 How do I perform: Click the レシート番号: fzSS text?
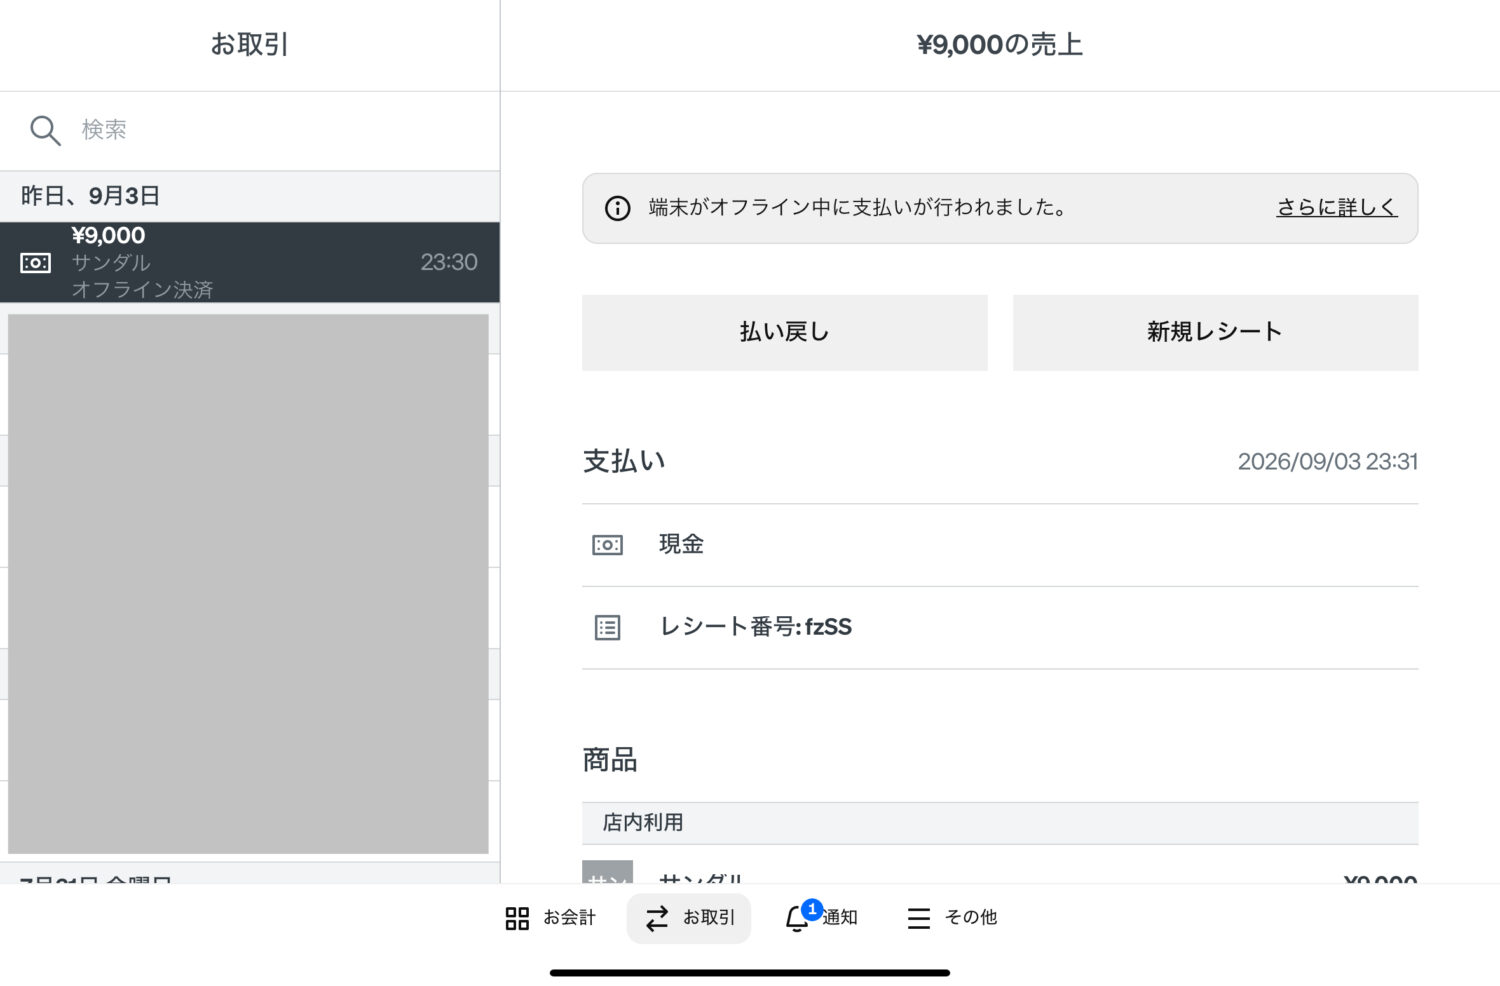pyautogui.click(x=756, y=627)
